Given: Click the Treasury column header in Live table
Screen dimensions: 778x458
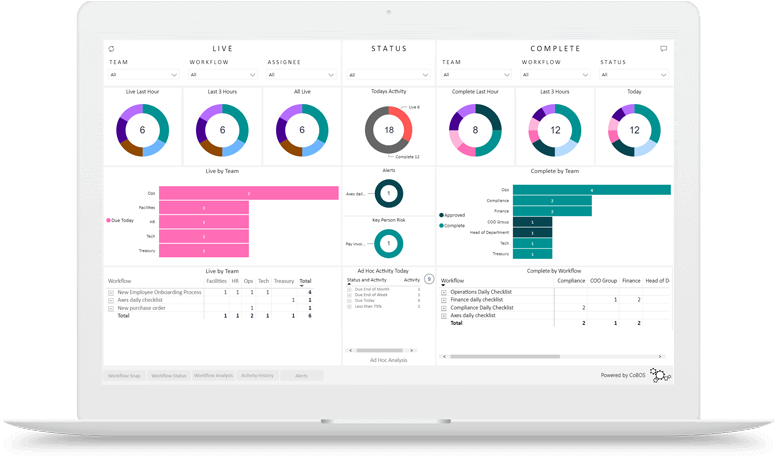Looking at the screenshot, I should coord(284,281).
